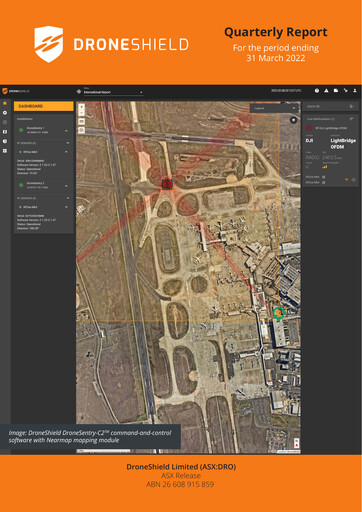
Task: Click the DJI vendor value in the detection card
Action: click(x=309, y=140)
